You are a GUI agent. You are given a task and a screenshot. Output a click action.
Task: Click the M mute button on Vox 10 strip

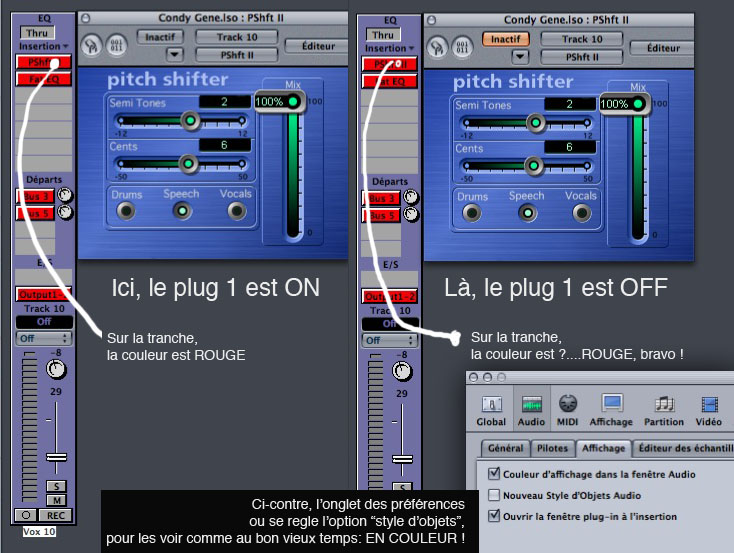56,499
